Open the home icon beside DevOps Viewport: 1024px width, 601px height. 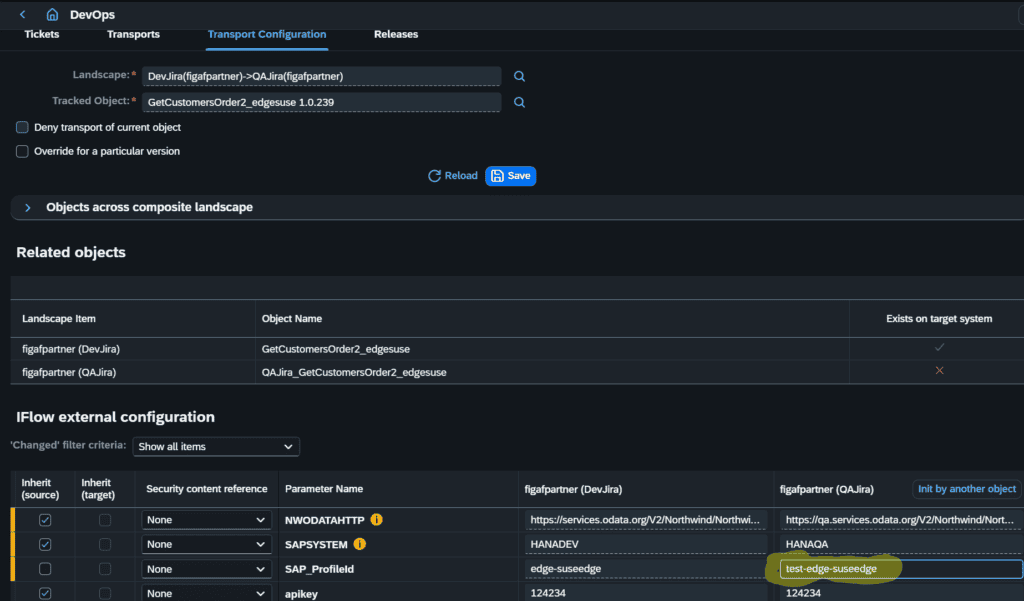tap(52, 14)
